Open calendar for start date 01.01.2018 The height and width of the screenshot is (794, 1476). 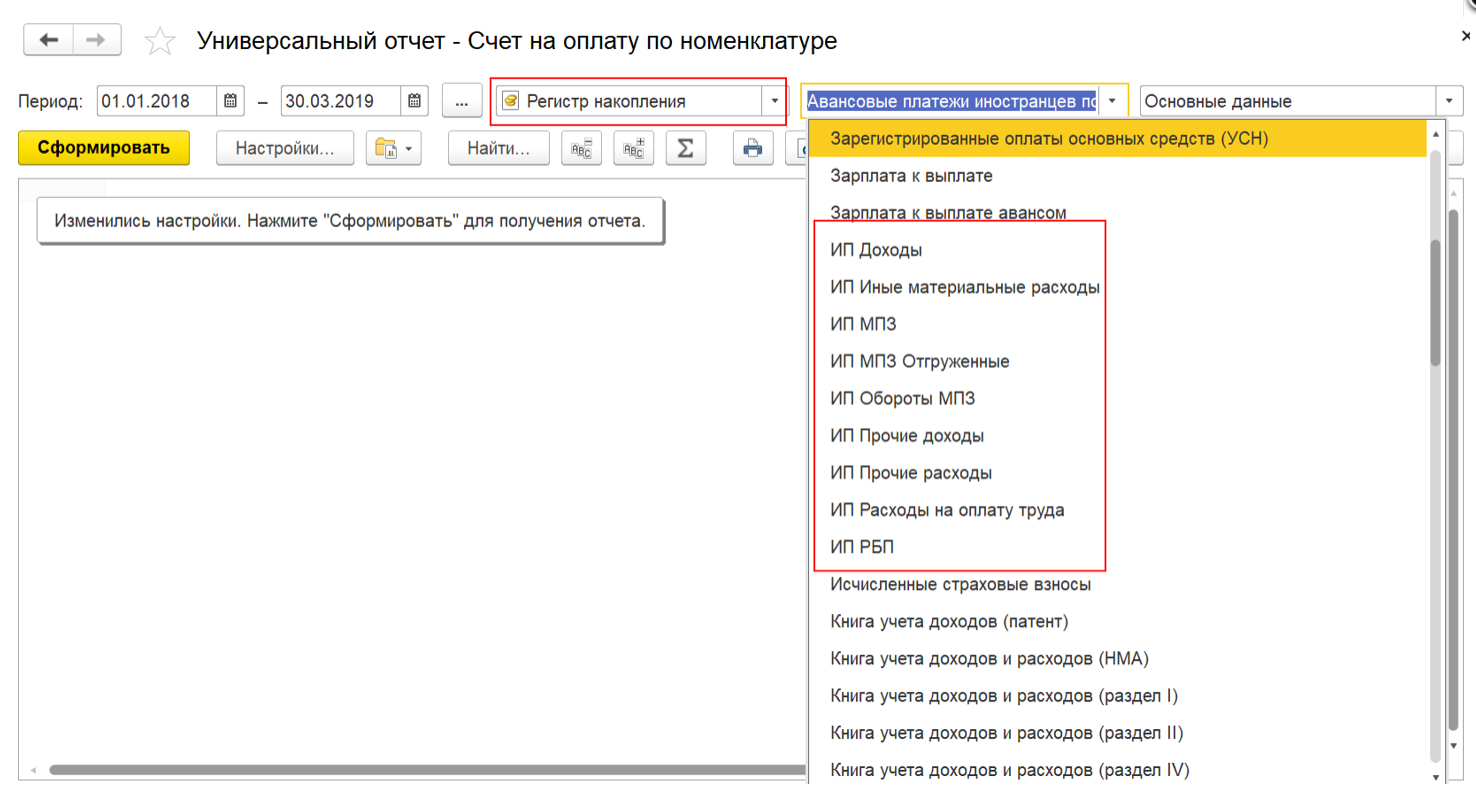pyautogui.click(x=230, y=101)
